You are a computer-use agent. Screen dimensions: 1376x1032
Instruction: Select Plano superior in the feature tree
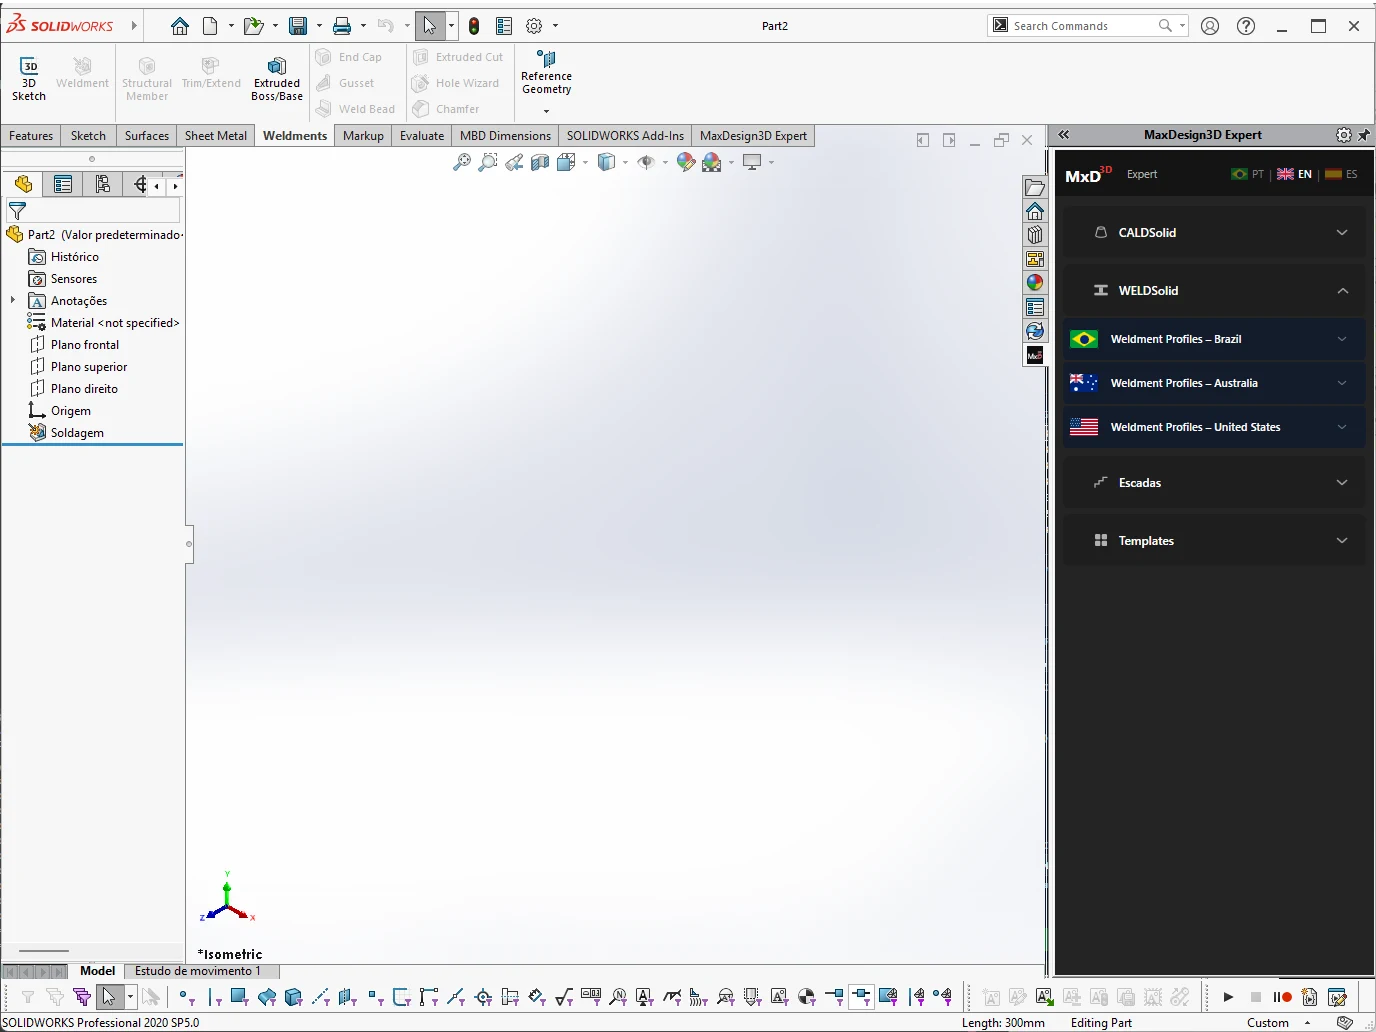(x=89, y=367)
